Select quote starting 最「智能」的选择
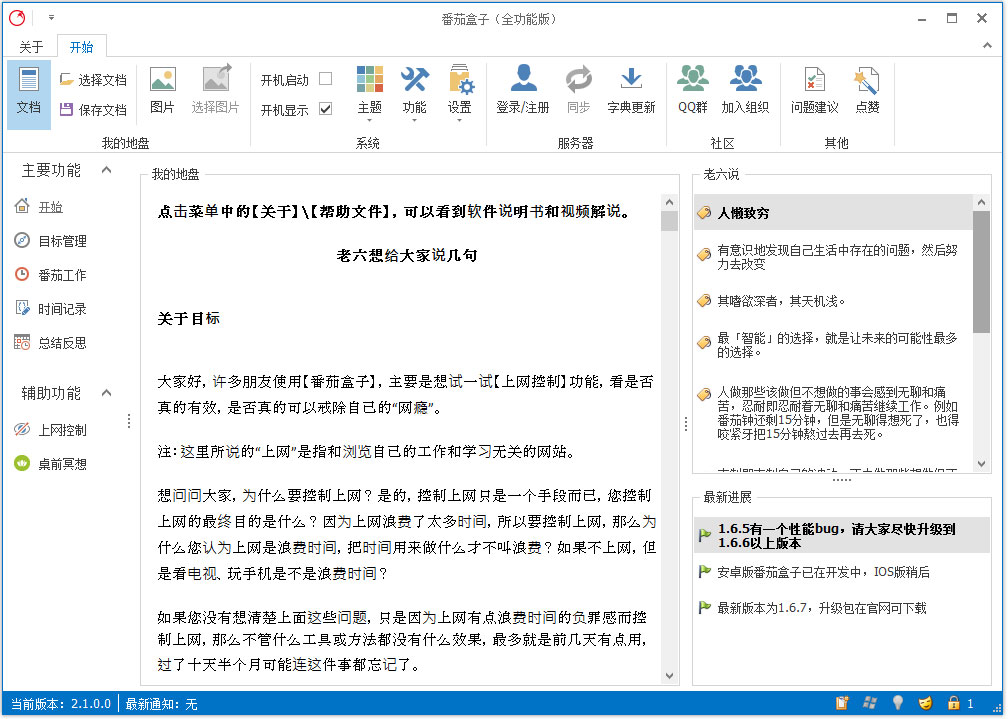The width and height of the screenshot is (1008, 719). [833, 345]
